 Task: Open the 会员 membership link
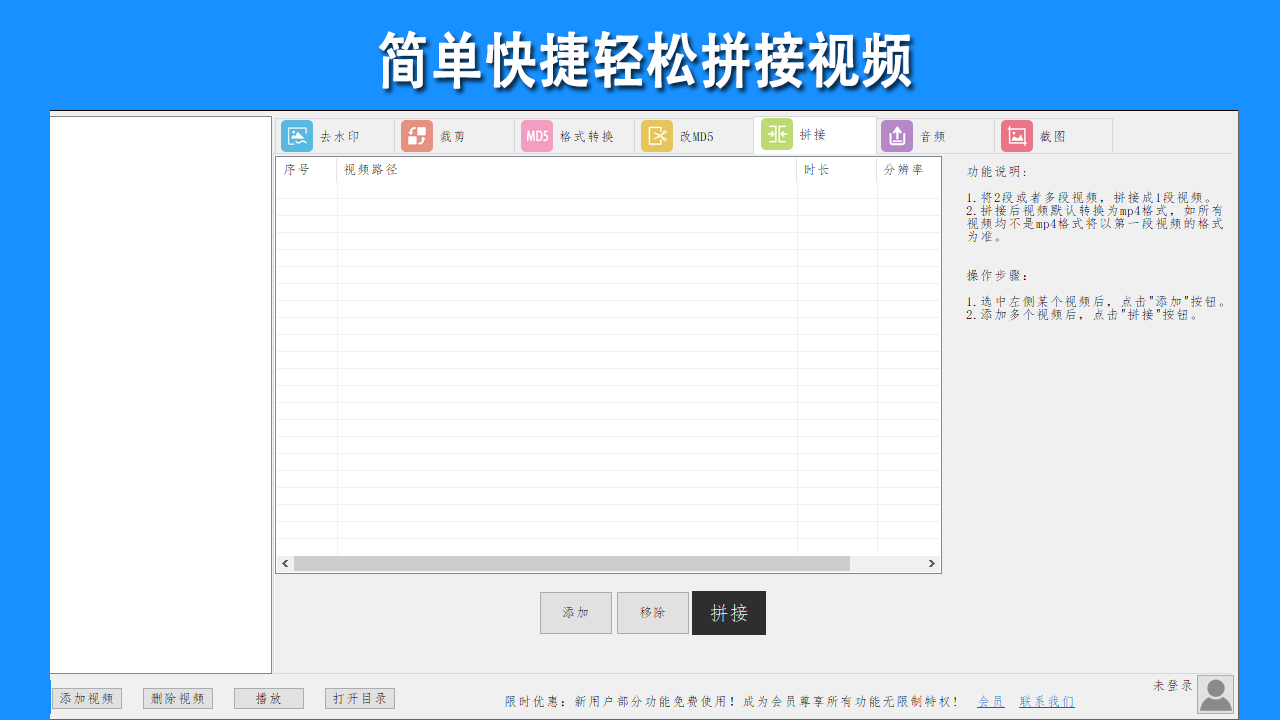991,701
